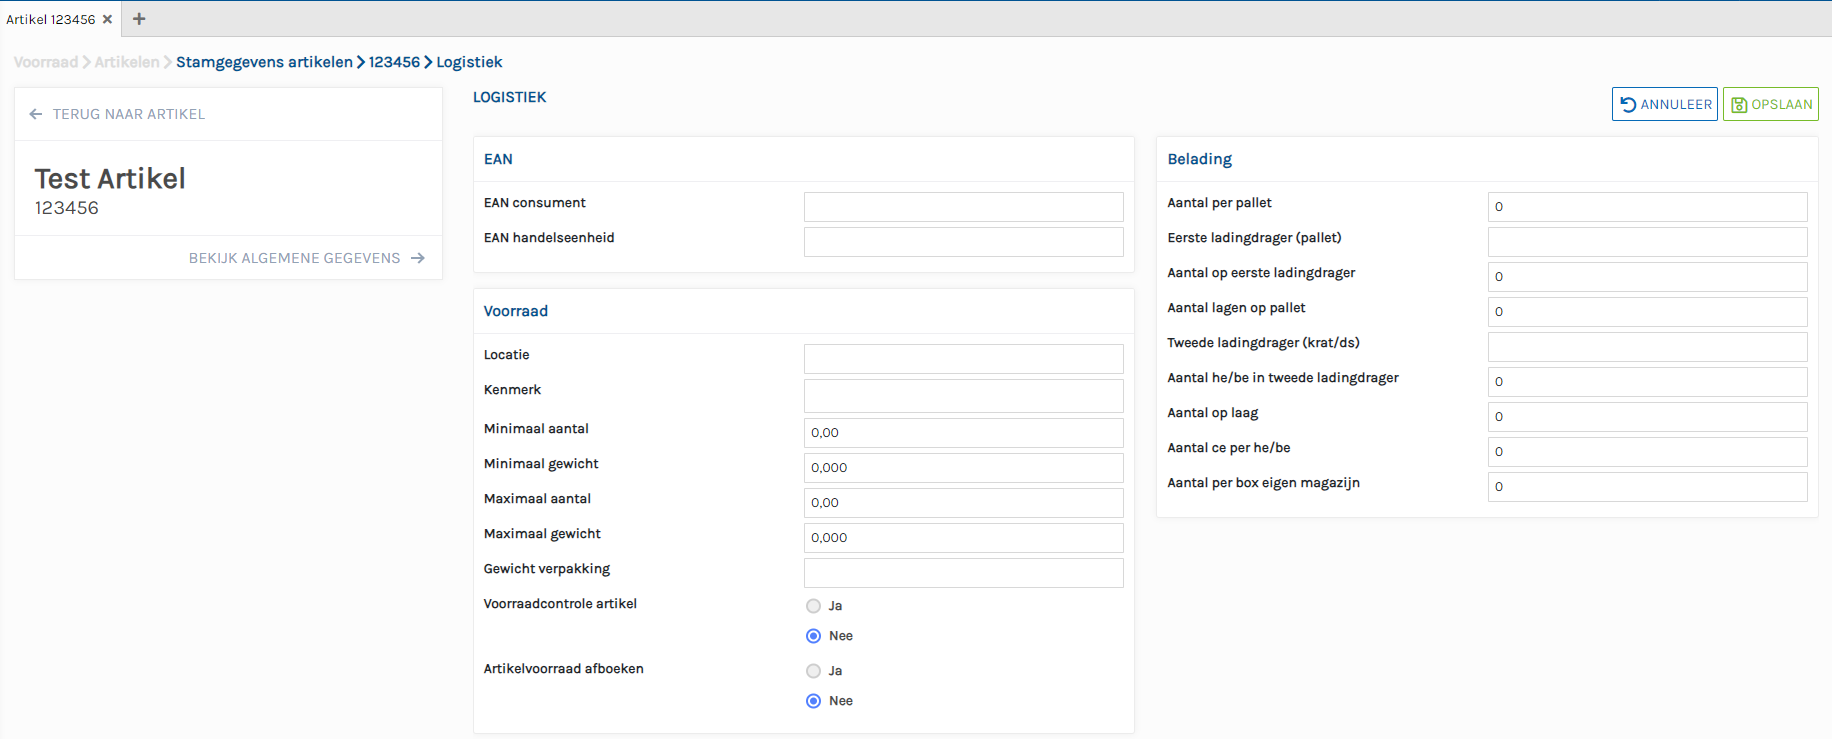1832x739 pixels.
Task: Open a new tab with plus icon
Action: tap(139, 19)
